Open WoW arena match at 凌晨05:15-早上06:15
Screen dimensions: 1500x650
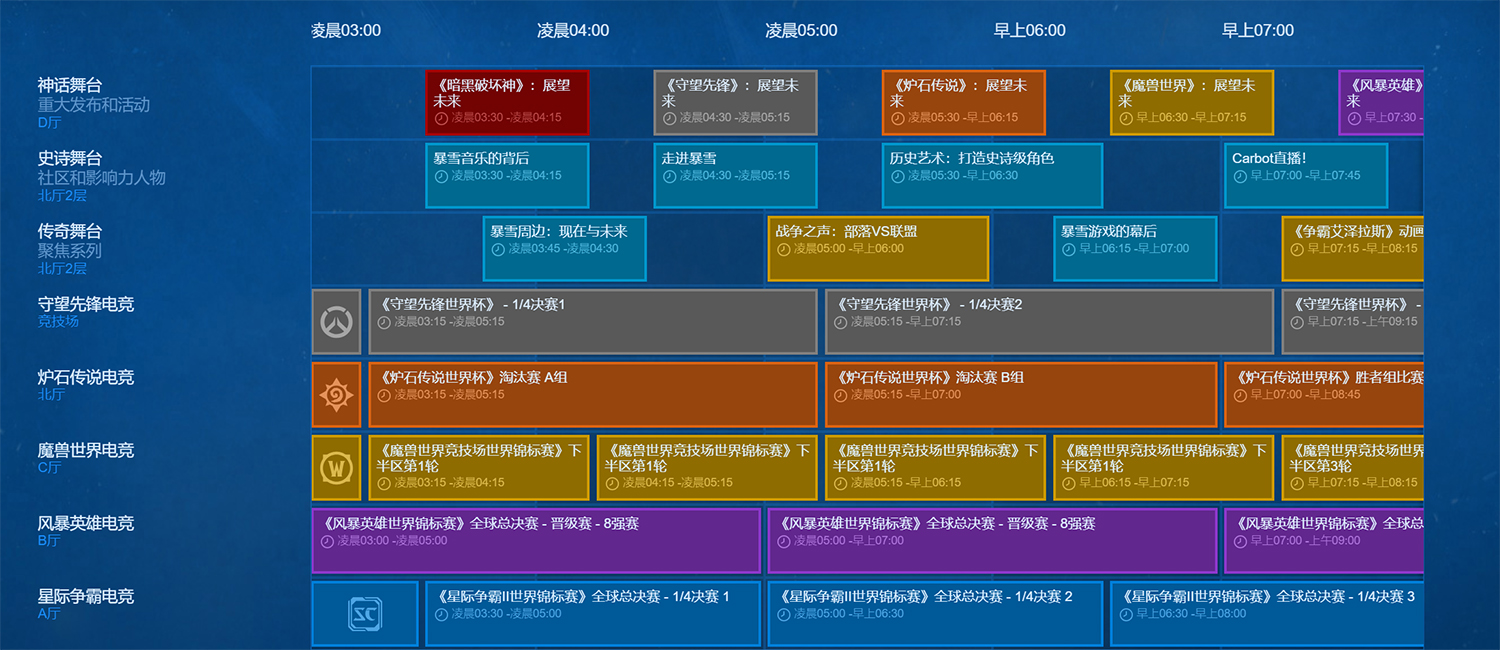[936, 468]
